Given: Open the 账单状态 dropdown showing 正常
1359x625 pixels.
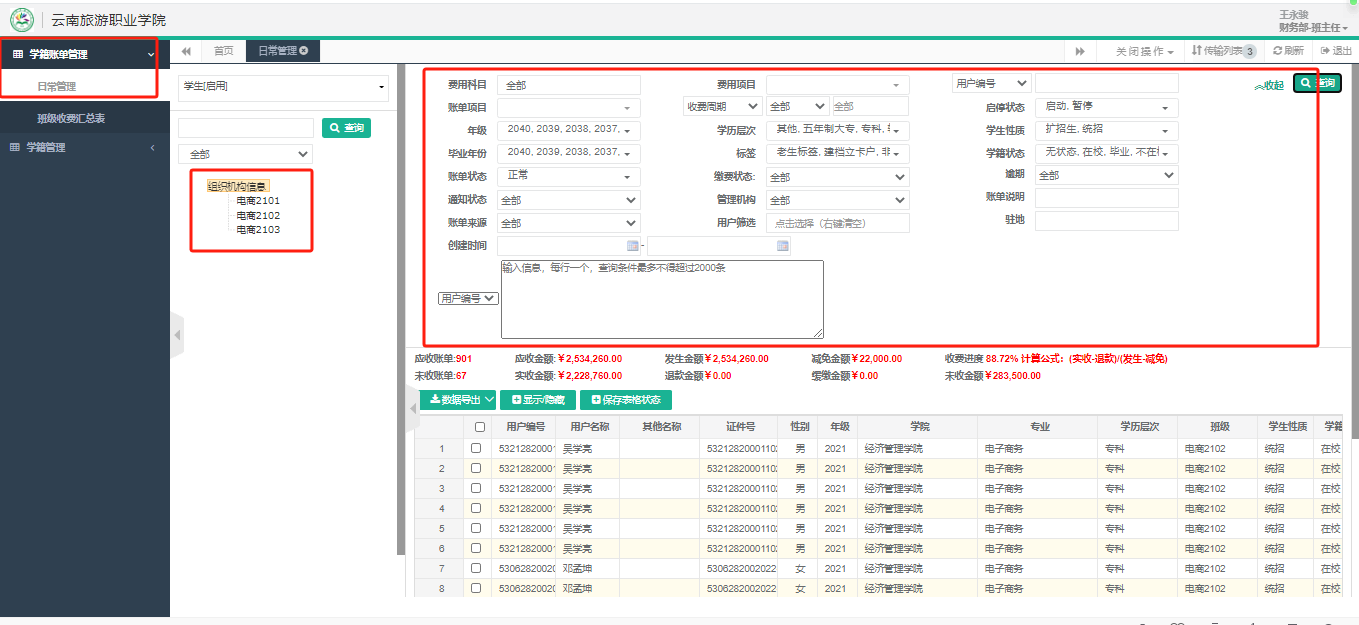Looking at the screenshot, I should coord(568,176).
